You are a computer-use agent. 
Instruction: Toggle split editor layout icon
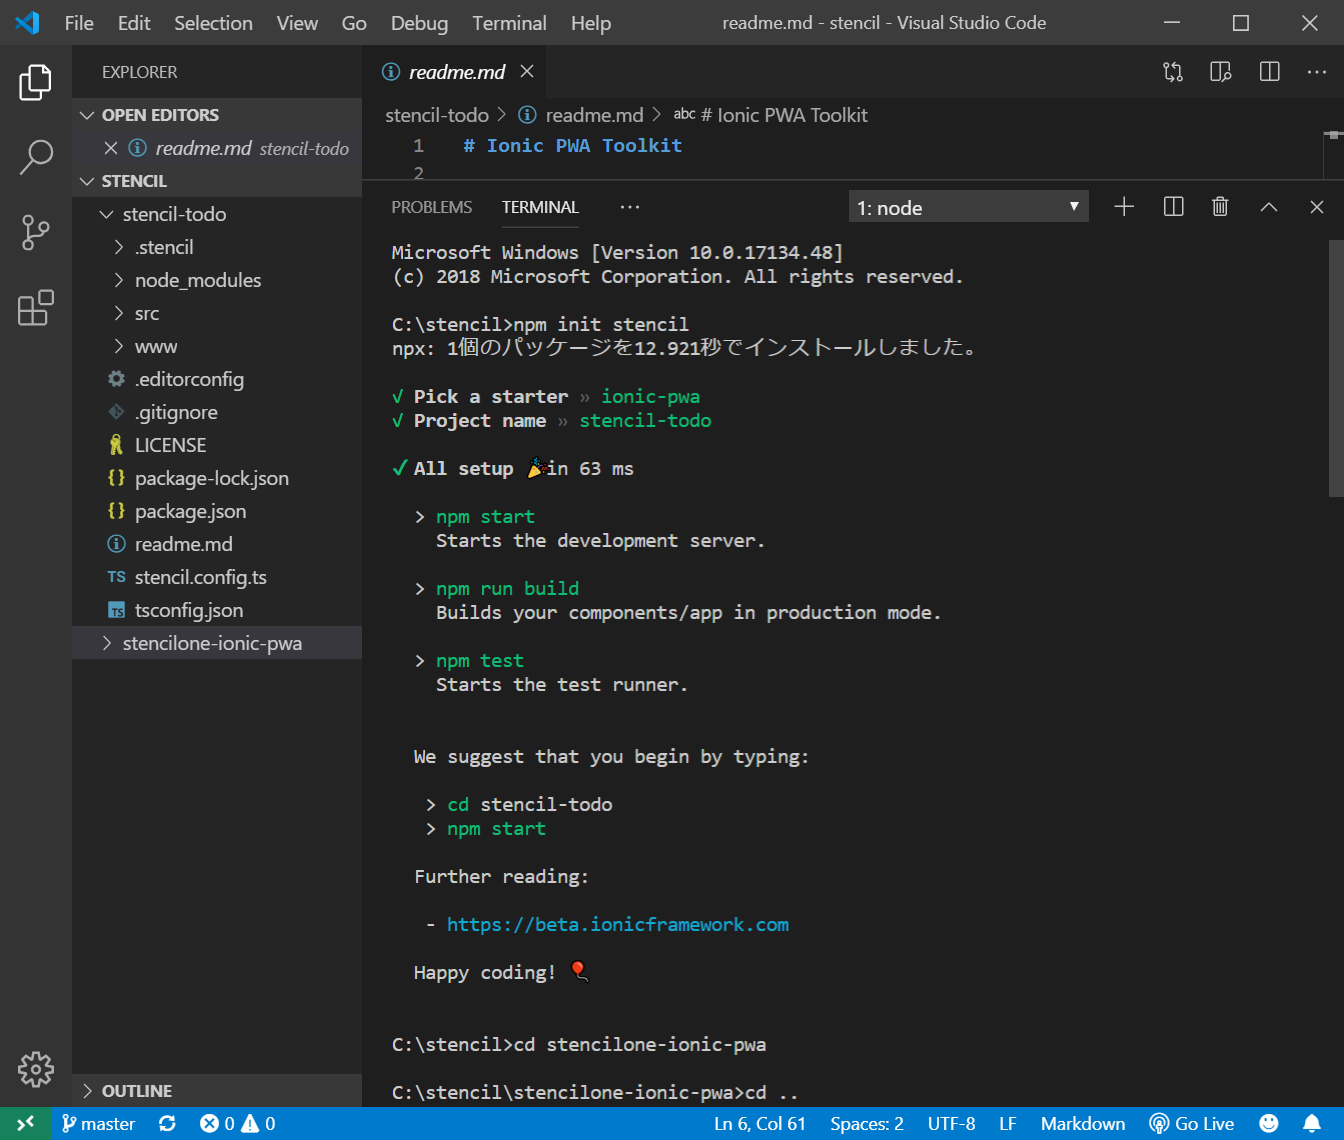1269,72
